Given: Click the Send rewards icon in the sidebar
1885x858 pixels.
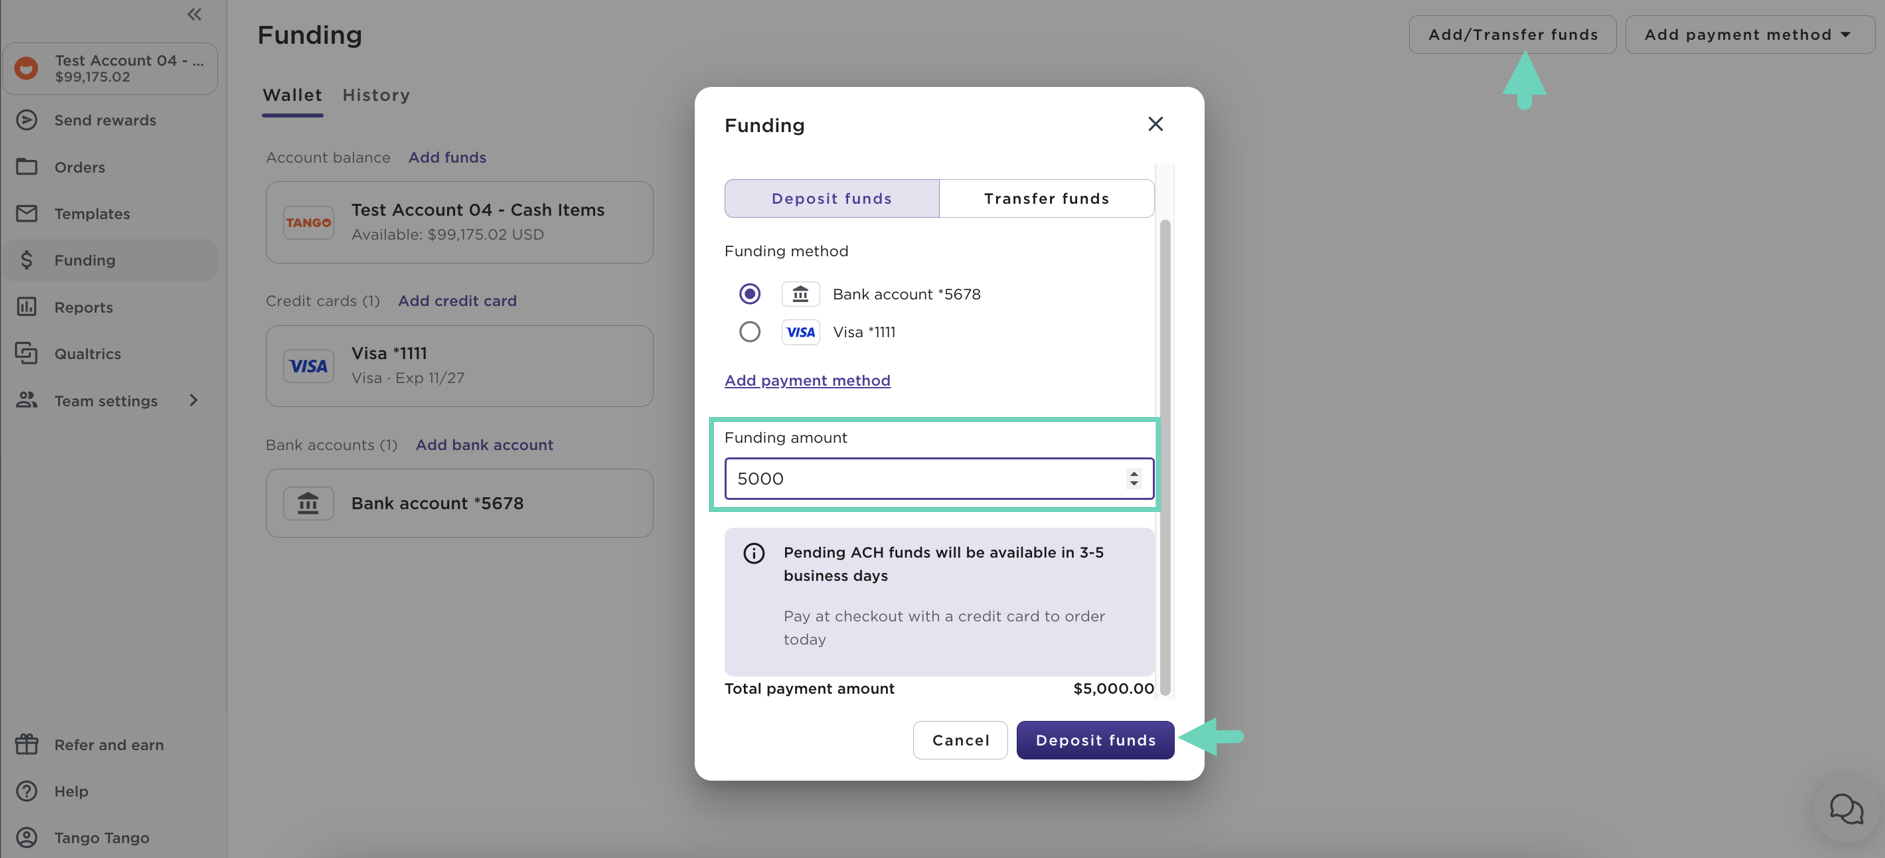Looking at the screenshot, I should click(27, 120).
